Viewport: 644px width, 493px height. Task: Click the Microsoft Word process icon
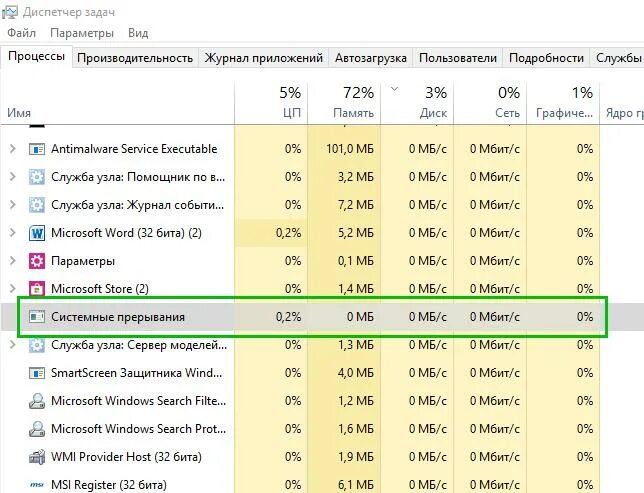(37, 233)
